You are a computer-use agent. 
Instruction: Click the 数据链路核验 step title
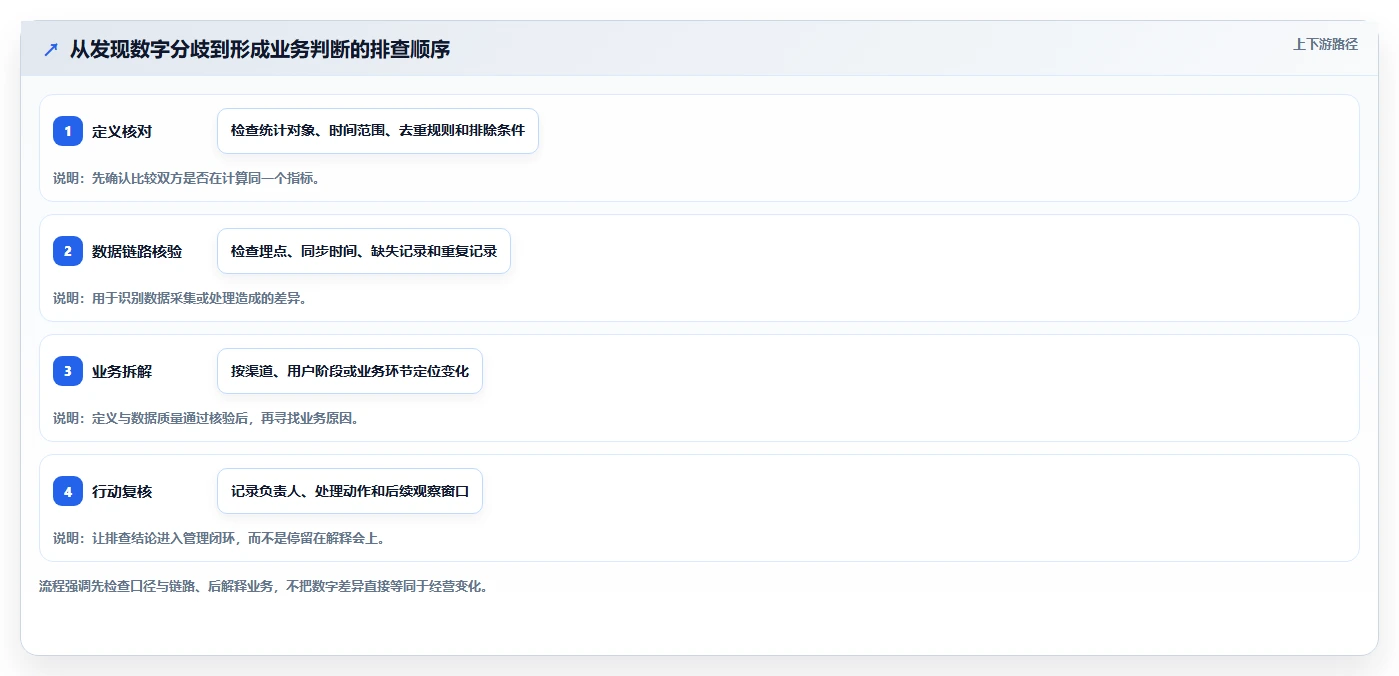pos(137,251)
